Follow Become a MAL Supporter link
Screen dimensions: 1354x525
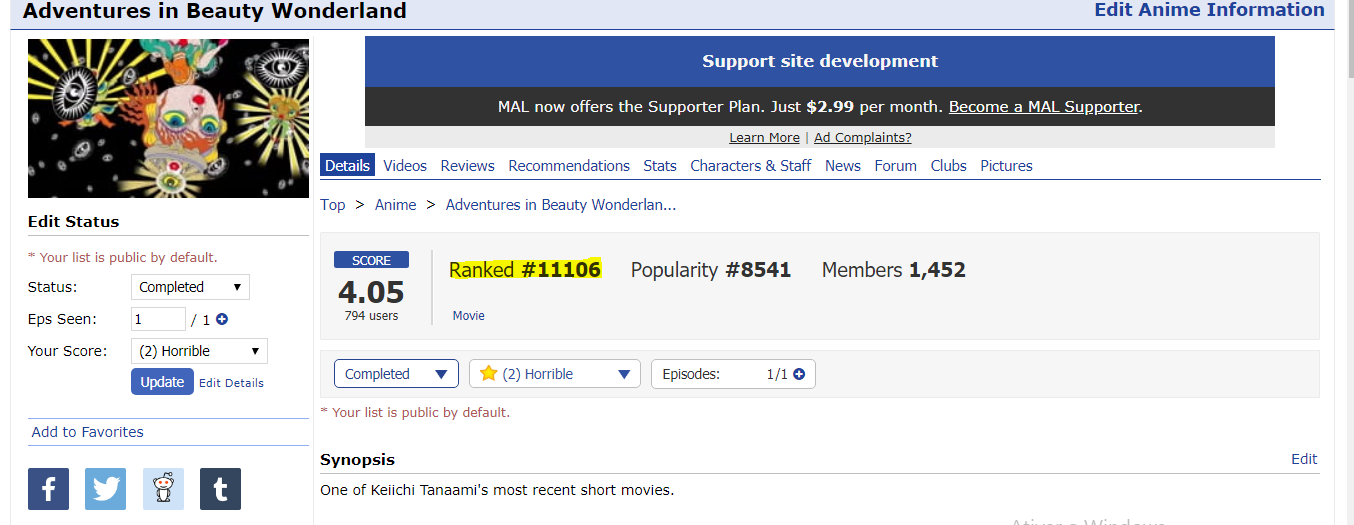click(x=1044, y=106)
